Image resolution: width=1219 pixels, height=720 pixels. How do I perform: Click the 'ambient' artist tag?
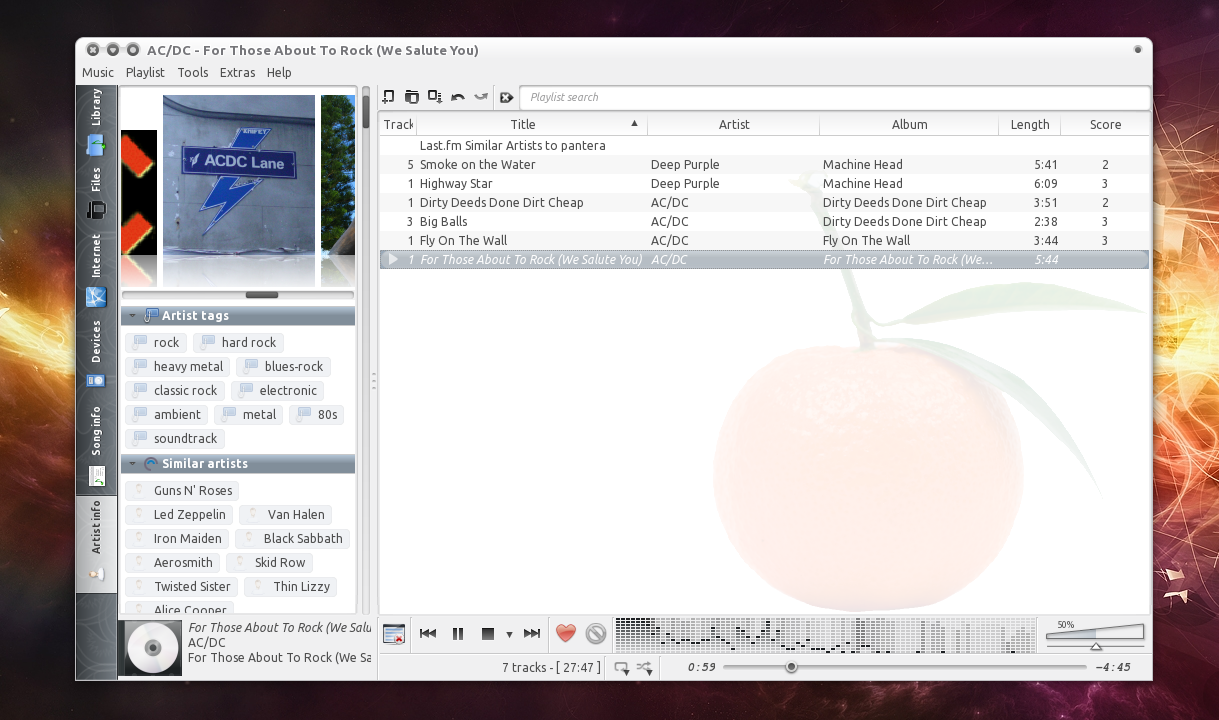click(x=166, y=415)
